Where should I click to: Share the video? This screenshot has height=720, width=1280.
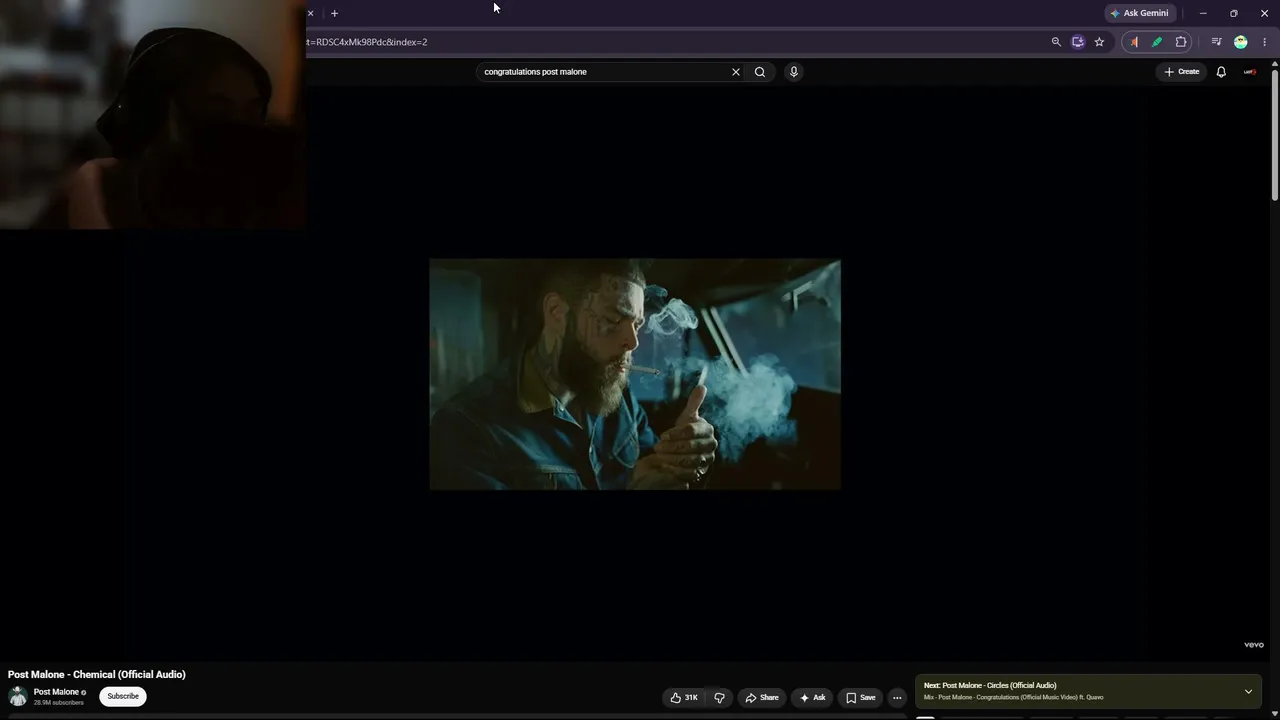762,698
